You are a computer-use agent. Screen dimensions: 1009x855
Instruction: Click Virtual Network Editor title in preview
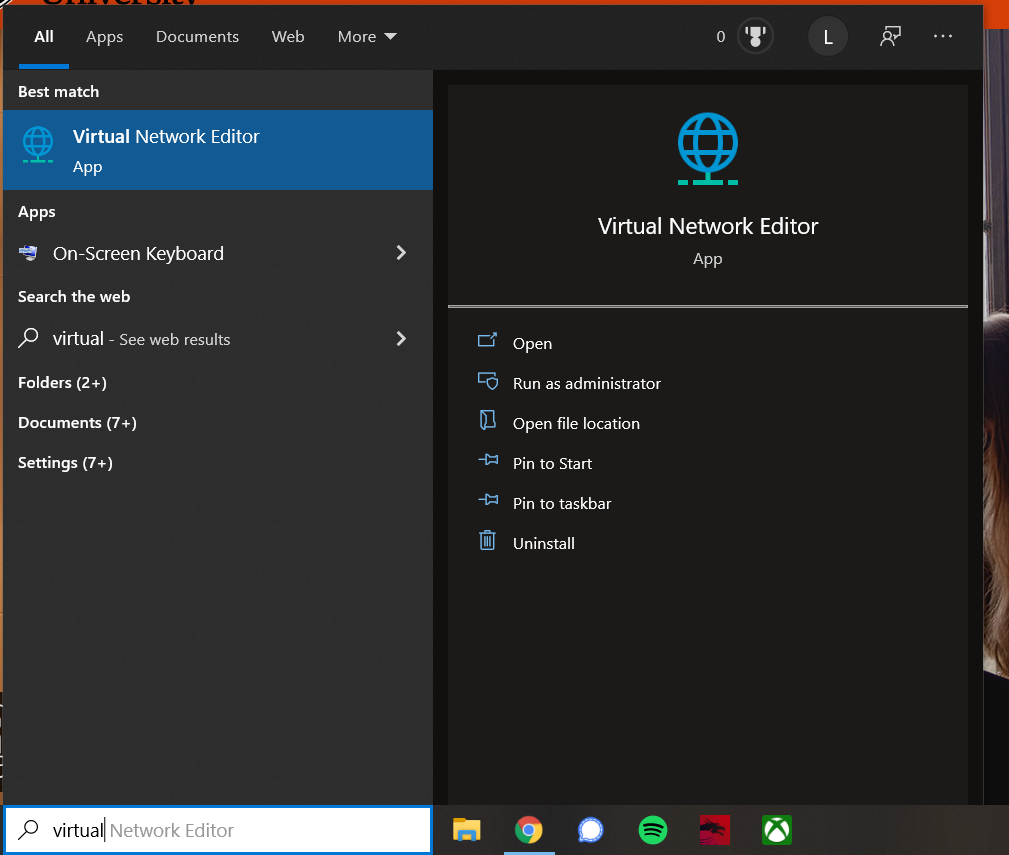tap(708, 226)
